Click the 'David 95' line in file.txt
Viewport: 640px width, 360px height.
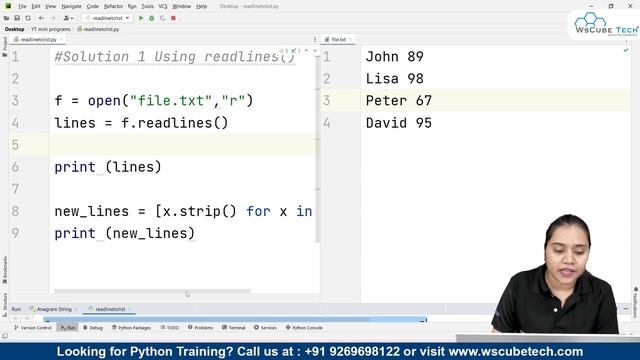pos(398,123)
